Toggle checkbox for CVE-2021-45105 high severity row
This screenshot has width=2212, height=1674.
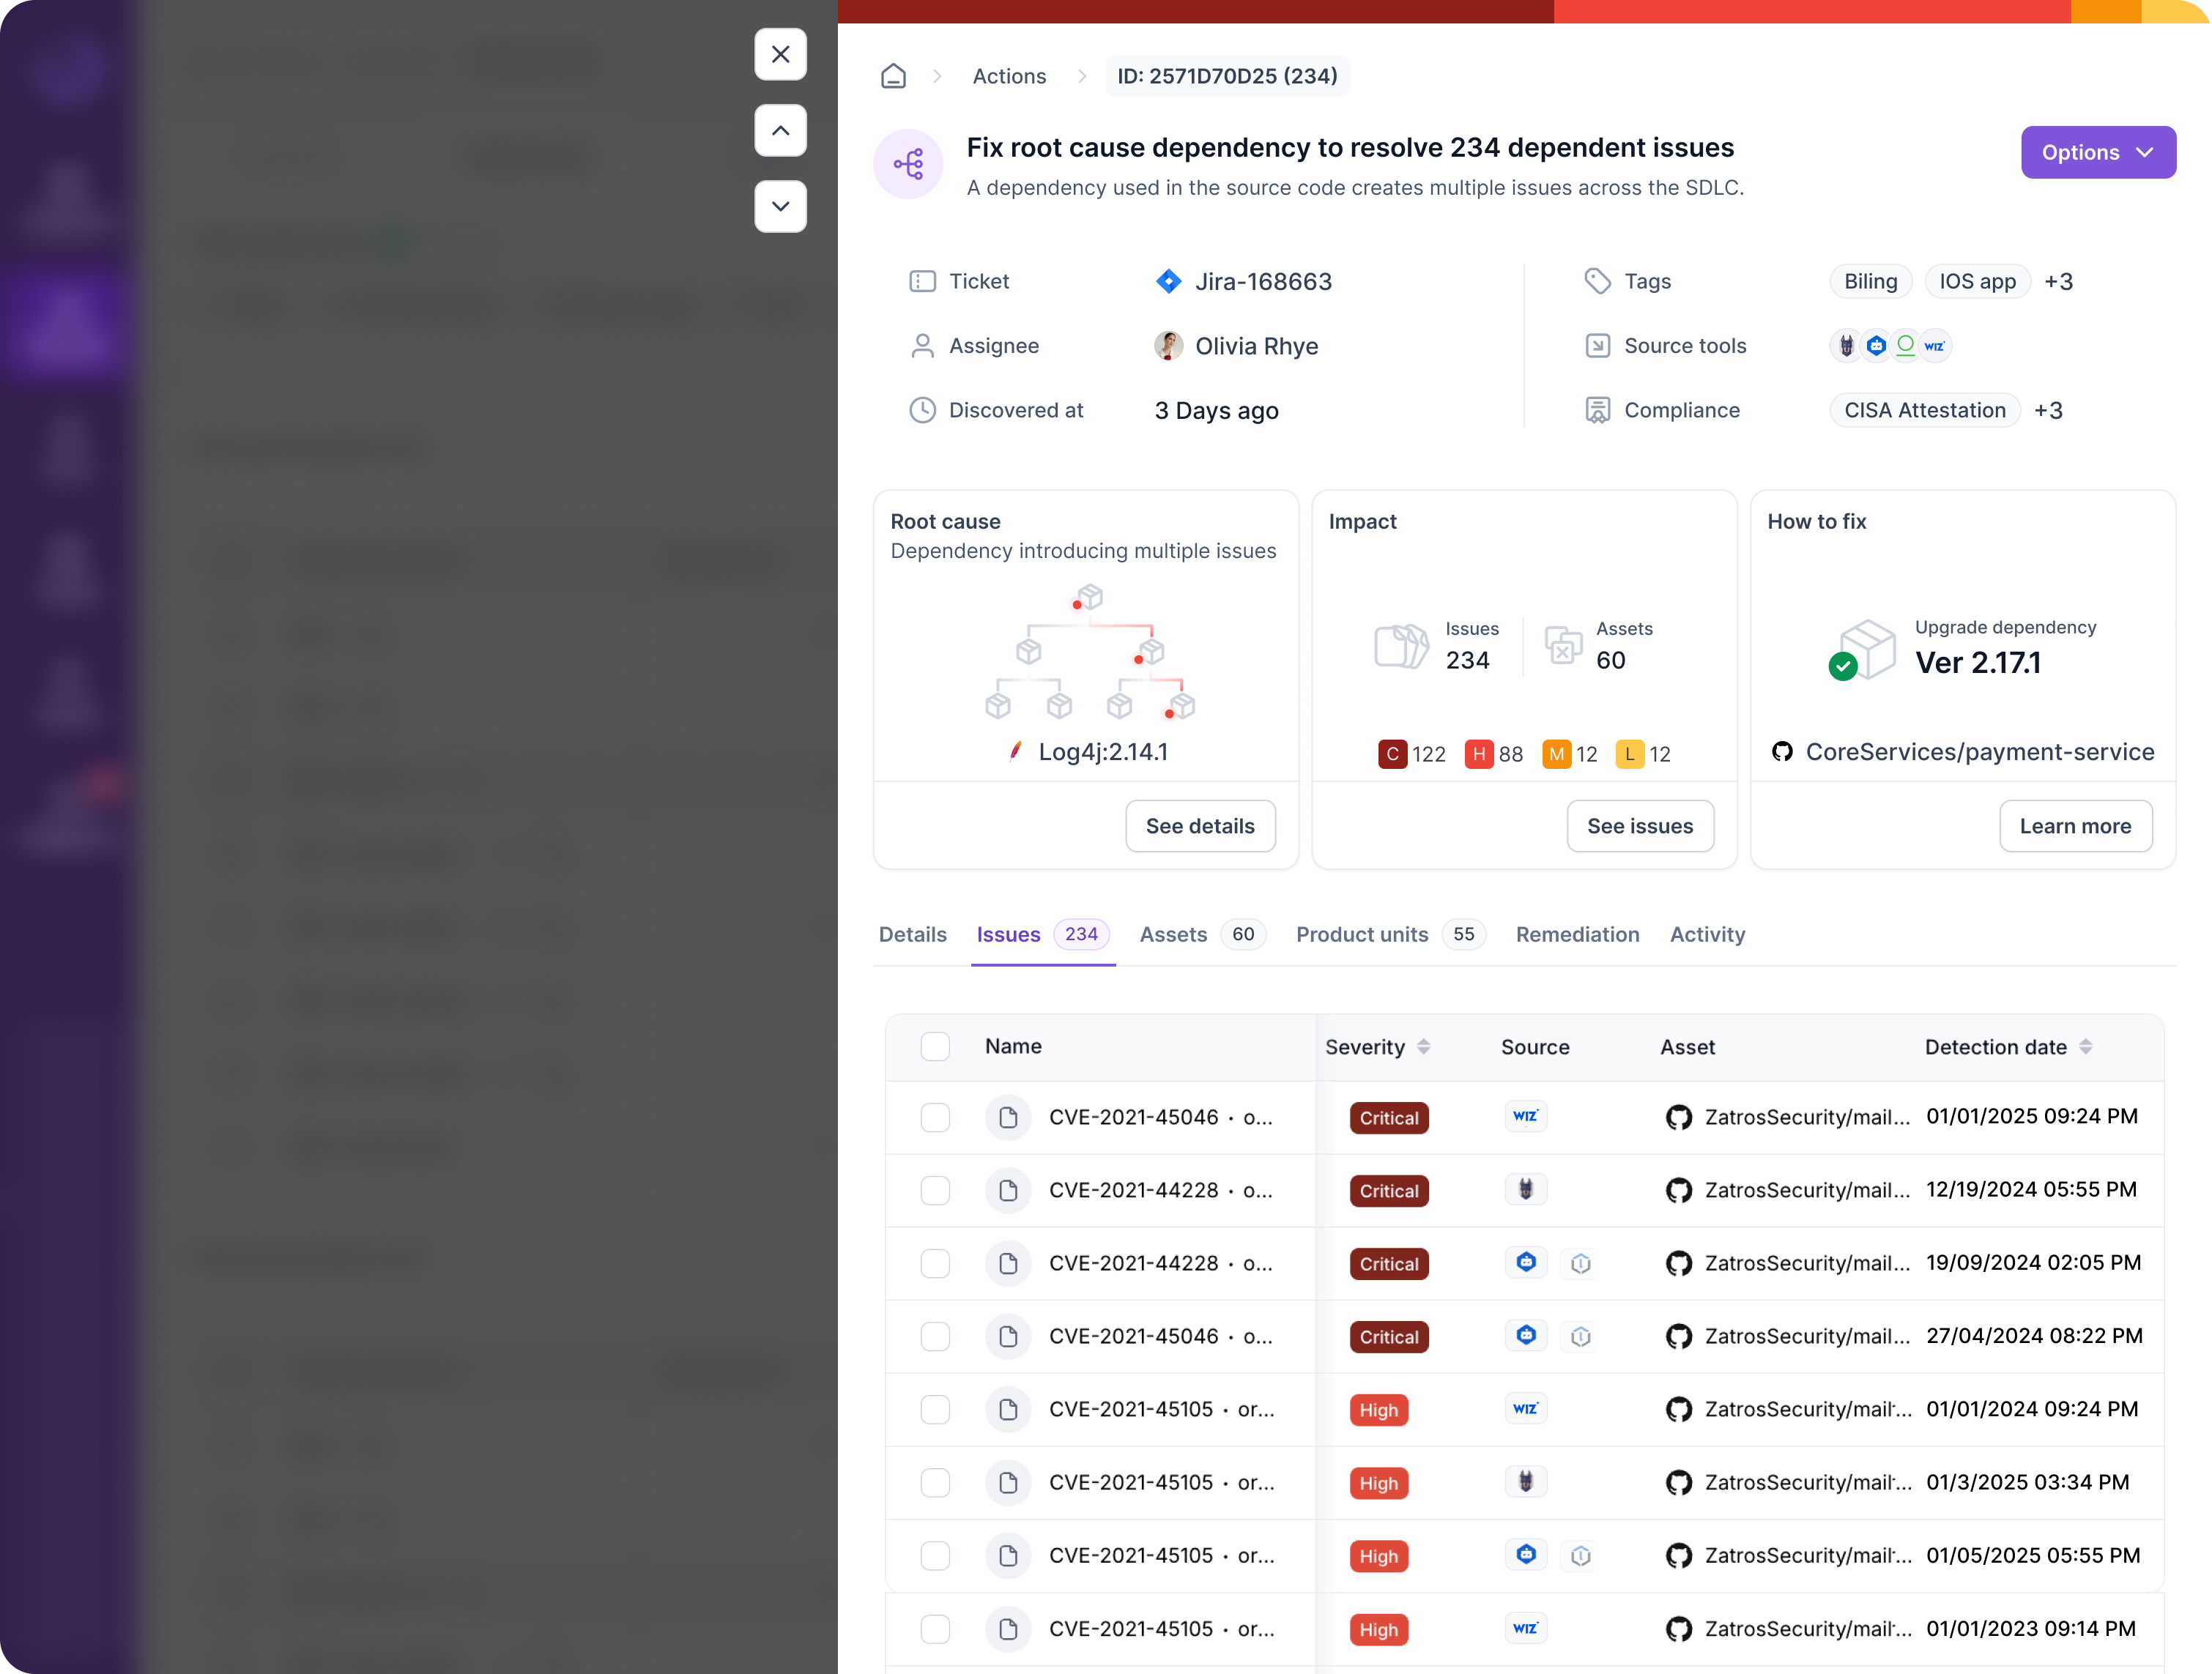pos(934,1408)
